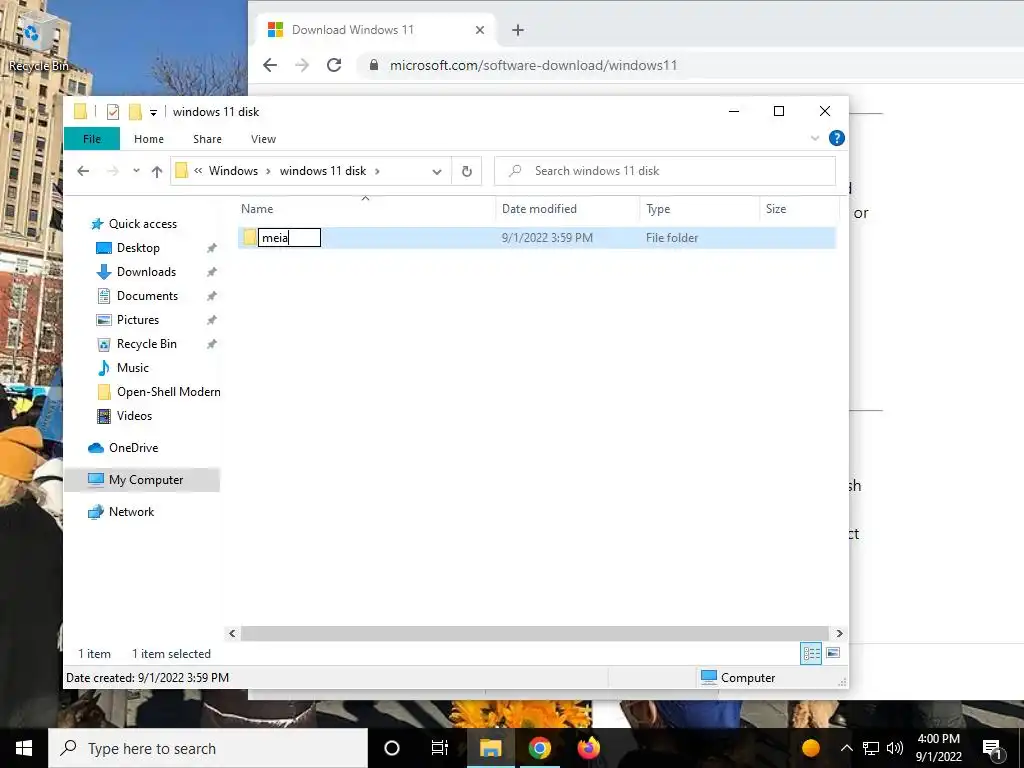Click the windows 11 disk breadcrumb
The width and height of the screenshot is (1024, 768).
coord(323,170)
